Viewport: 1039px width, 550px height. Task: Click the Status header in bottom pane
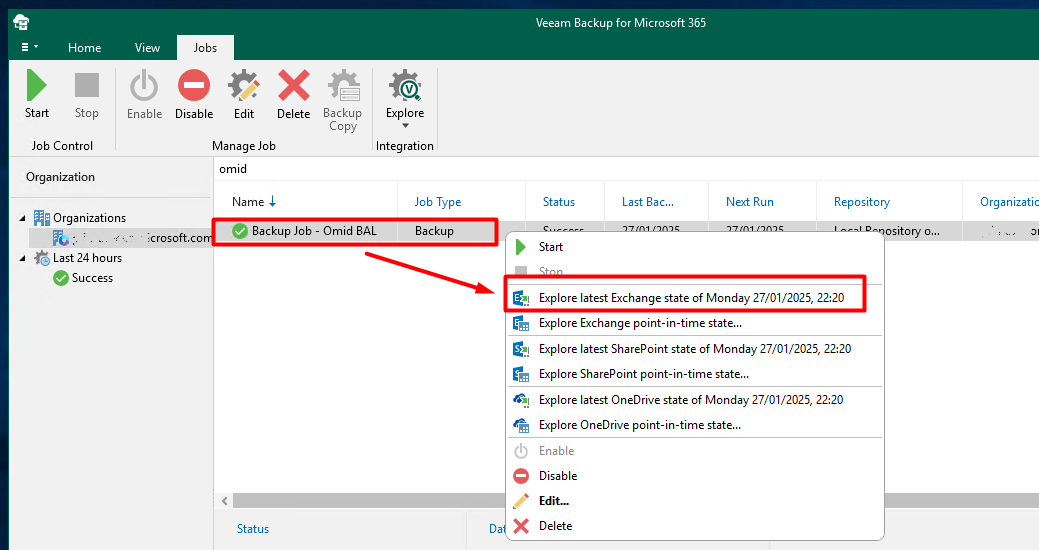pos(252,529)
